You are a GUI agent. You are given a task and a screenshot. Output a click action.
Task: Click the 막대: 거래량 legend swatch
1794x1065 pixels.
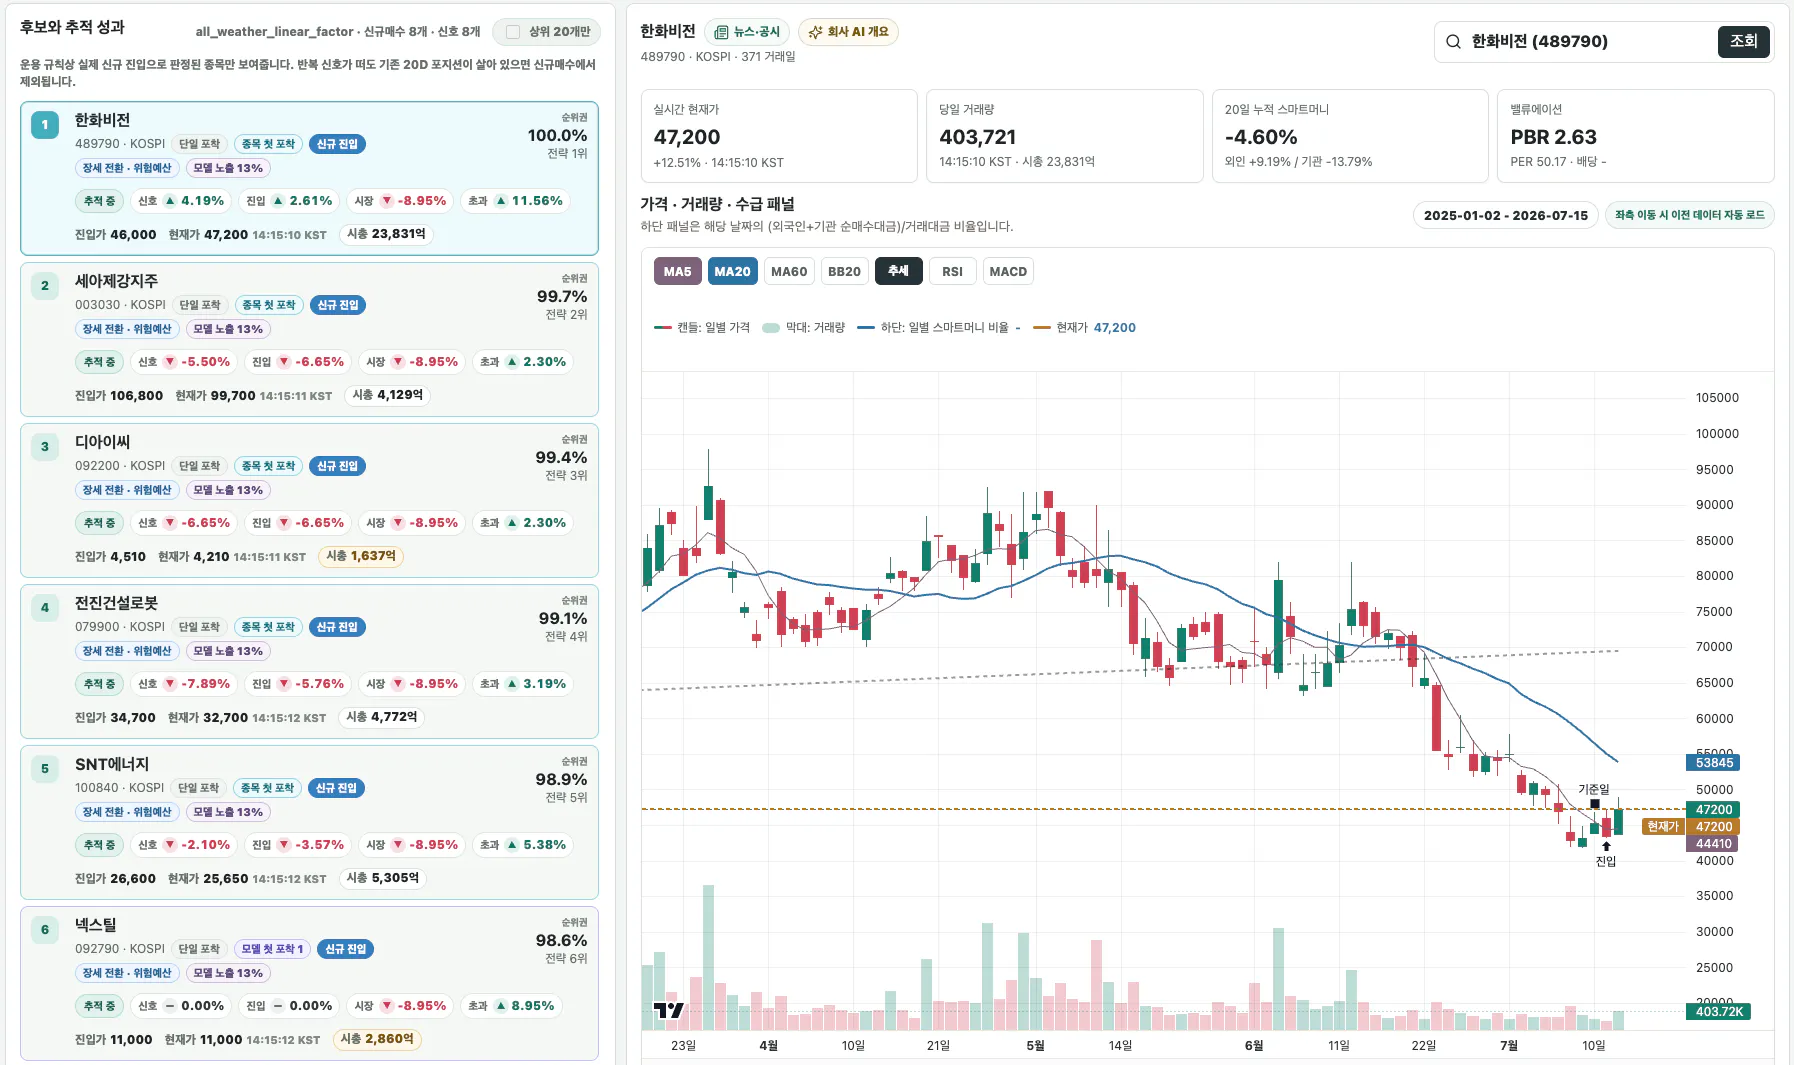coord(771,328)
